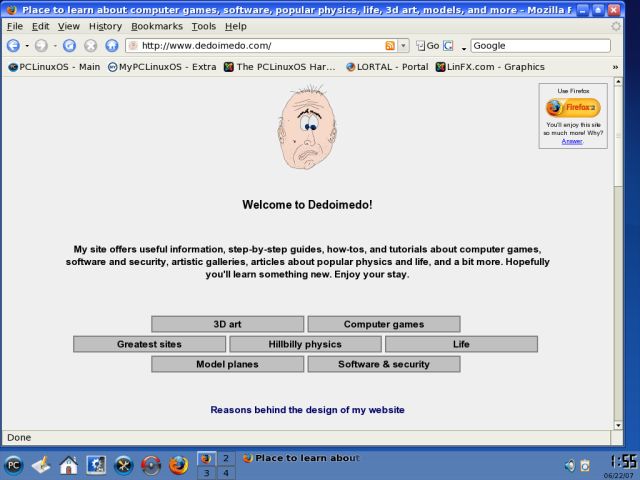
Task: Launch the wrench tools icon in panel
Action: pos(124,465)
